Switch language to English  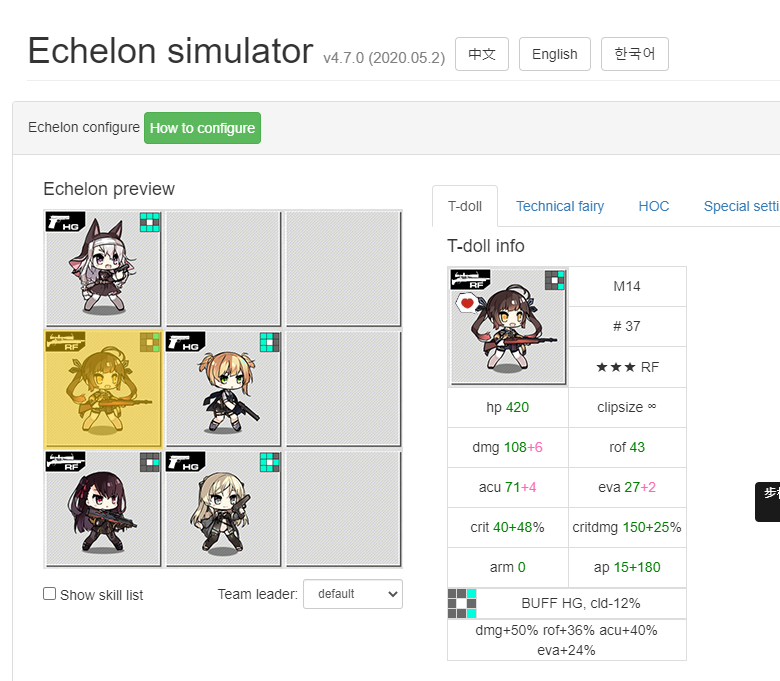point(555,54)
